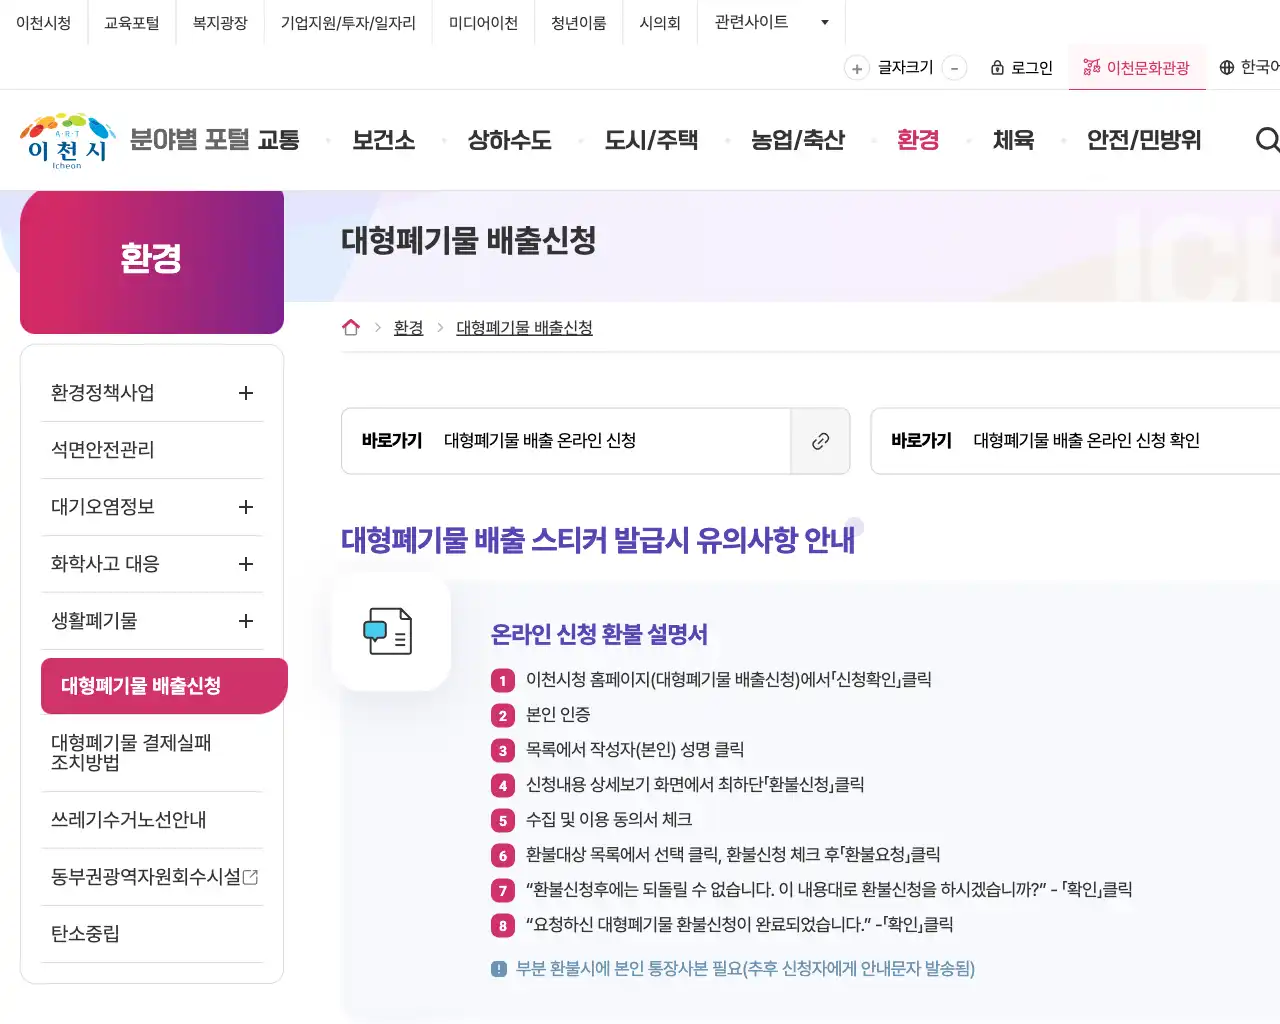The height and width of the screenshot is (1024, 1280).
Task: Click 환경 breadcrumb link
Action: [408, 327]
